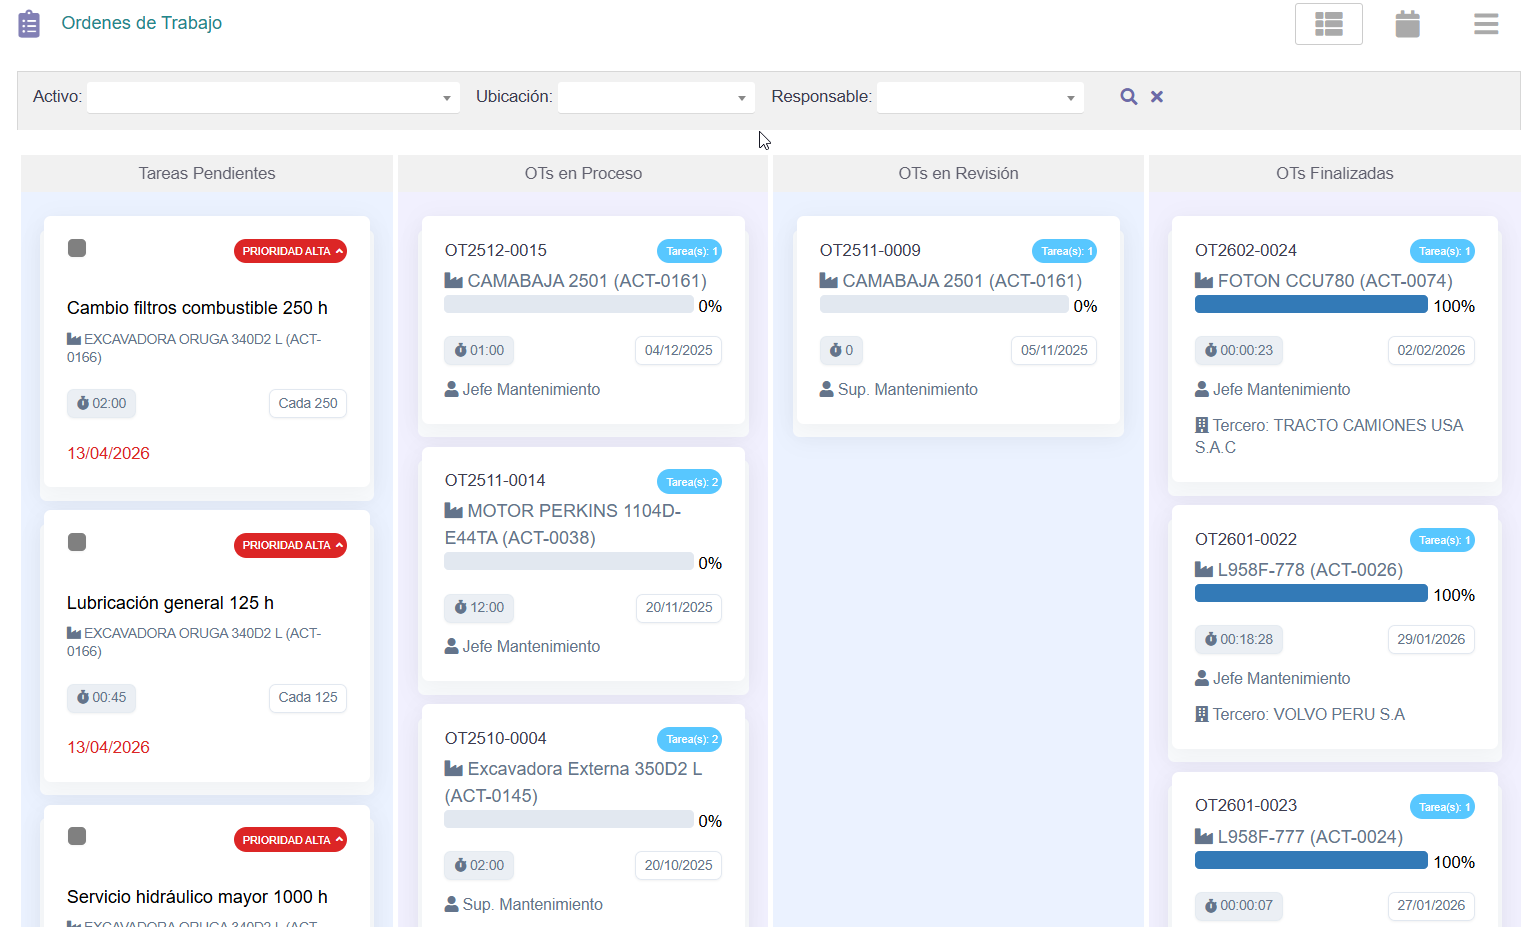Select the board view icon at top right
Viewport: 1539px width, 927px height.
tap(1328, 23)
